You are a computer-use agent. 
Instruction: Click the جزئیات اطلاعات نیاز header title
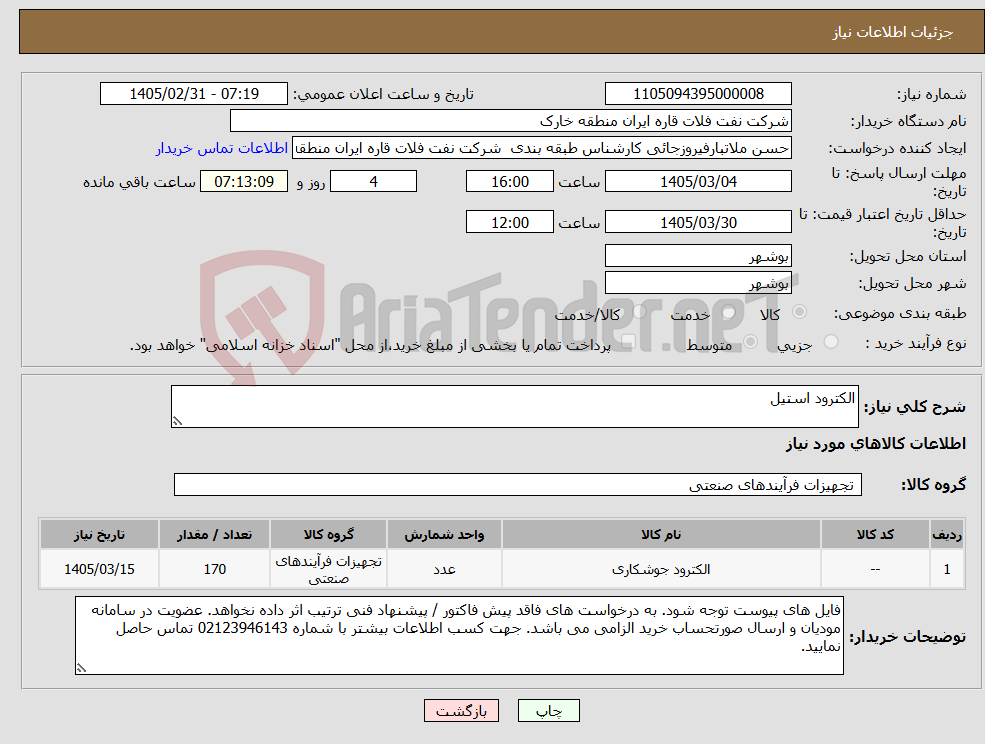point(892,32)
